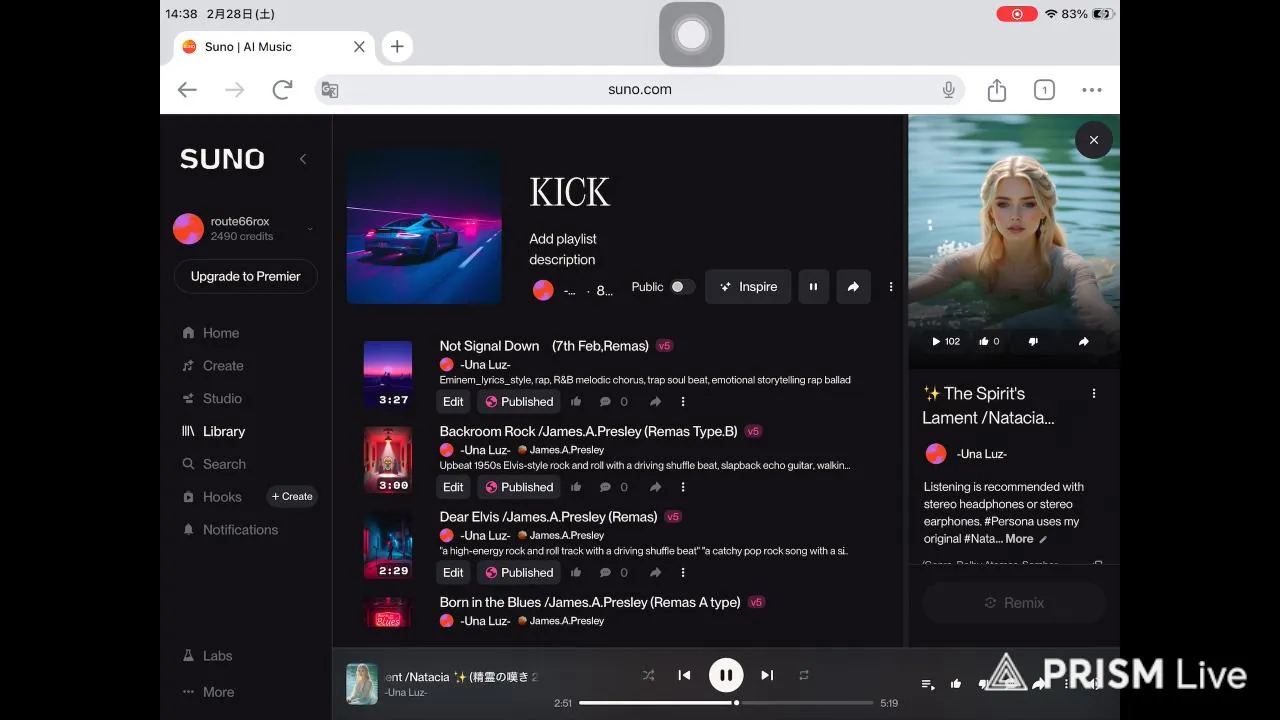This screenshot has height=720, width=1280.
Task: Open more options for Not Signal Down
Action: (x=683, y=402)
